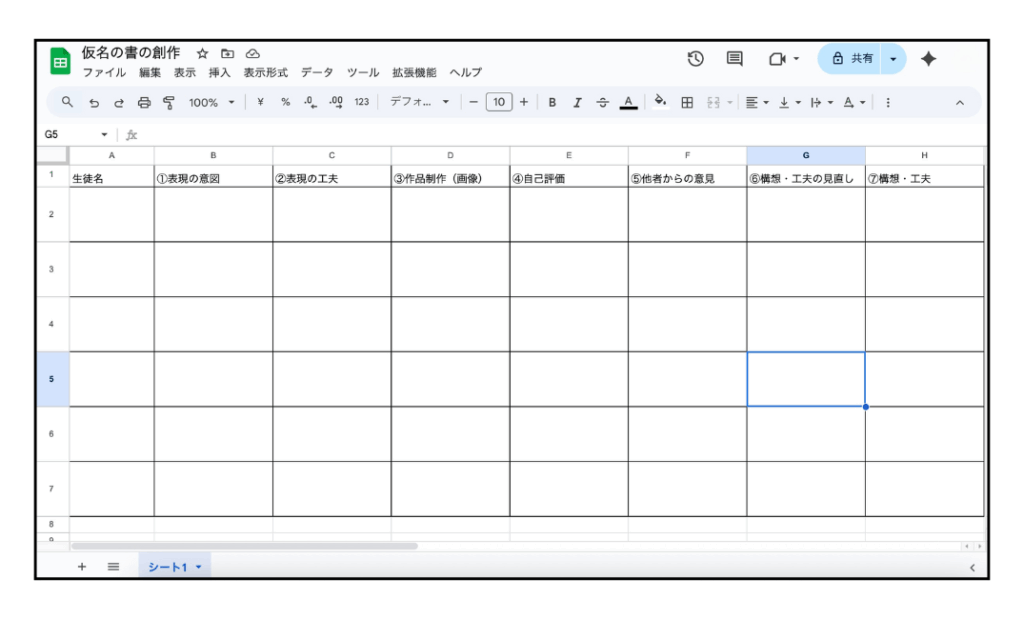
Task: Open the データ menu
Action: (x=317, y=73)
